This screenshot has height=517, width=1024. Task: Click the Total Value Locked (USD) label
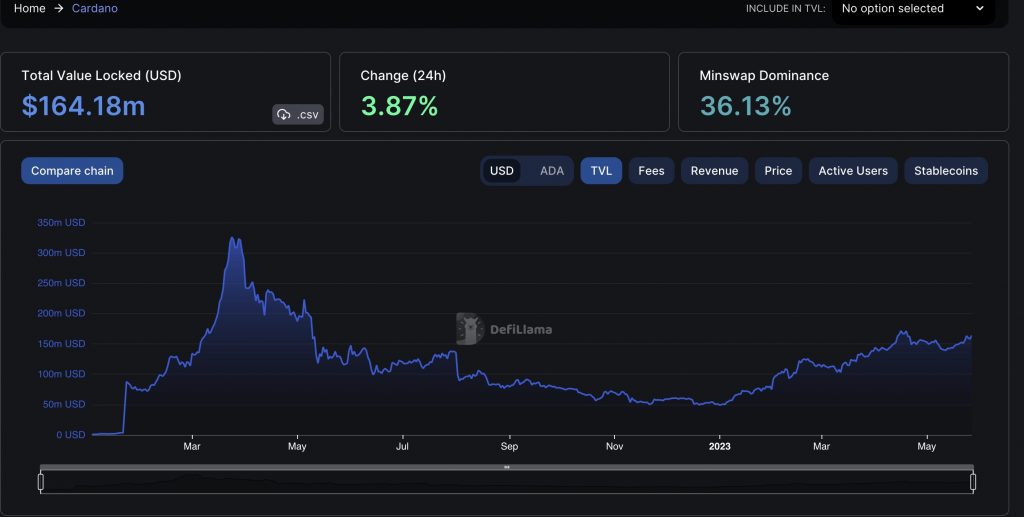click(101, 75)
